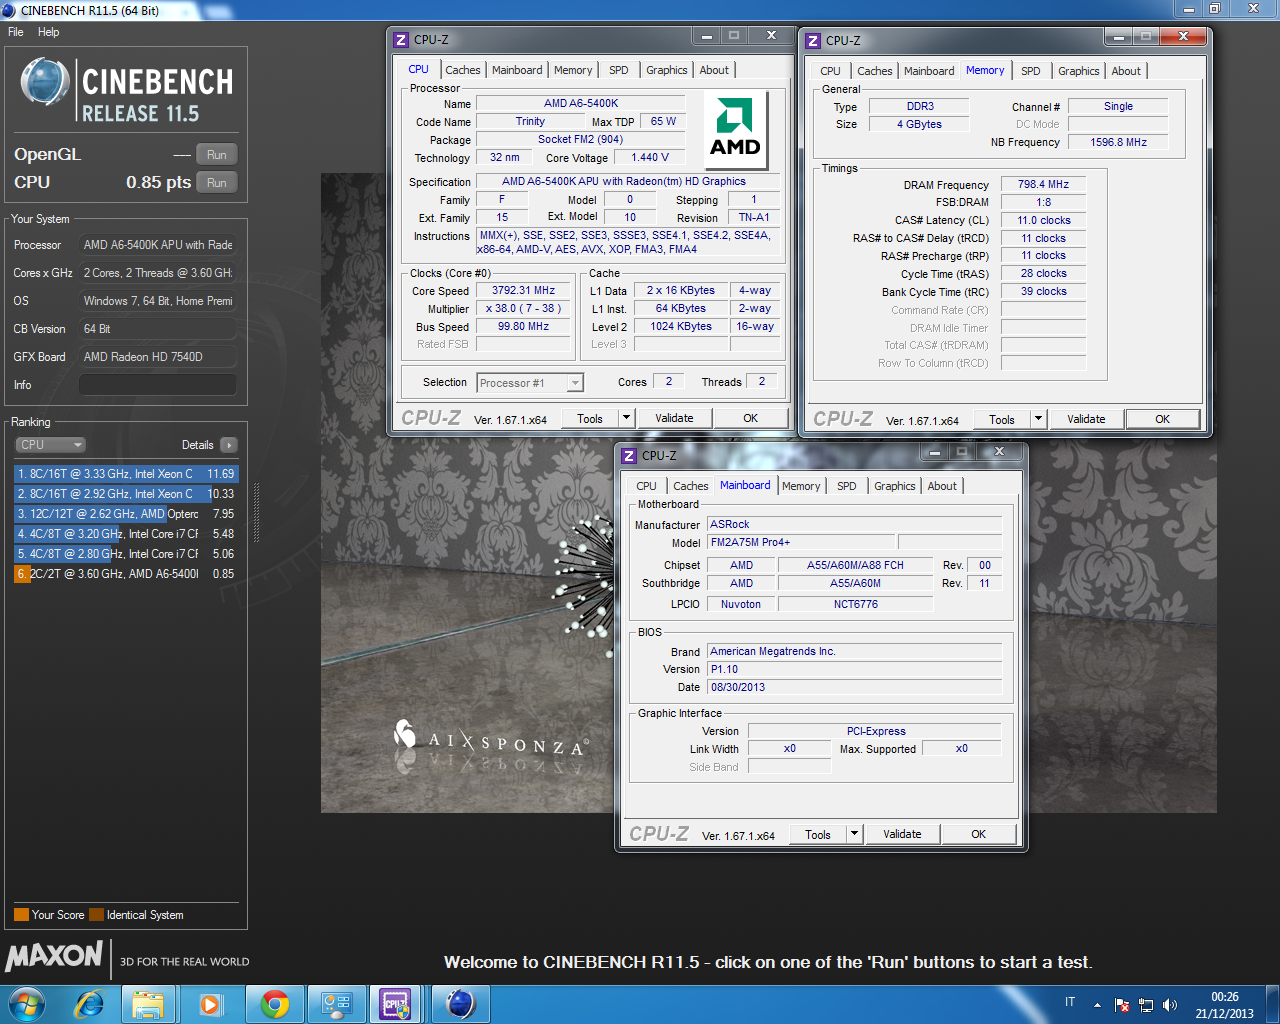The height and width of the screenshot is (1024, 1280).
Task: Open the File menu in Cinebench
Action: (16, 32)
